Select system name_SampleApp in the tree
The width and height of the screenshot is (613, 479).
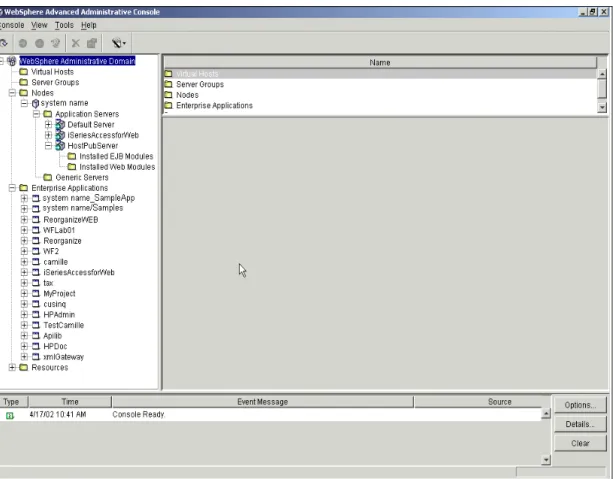pos(89,198)
